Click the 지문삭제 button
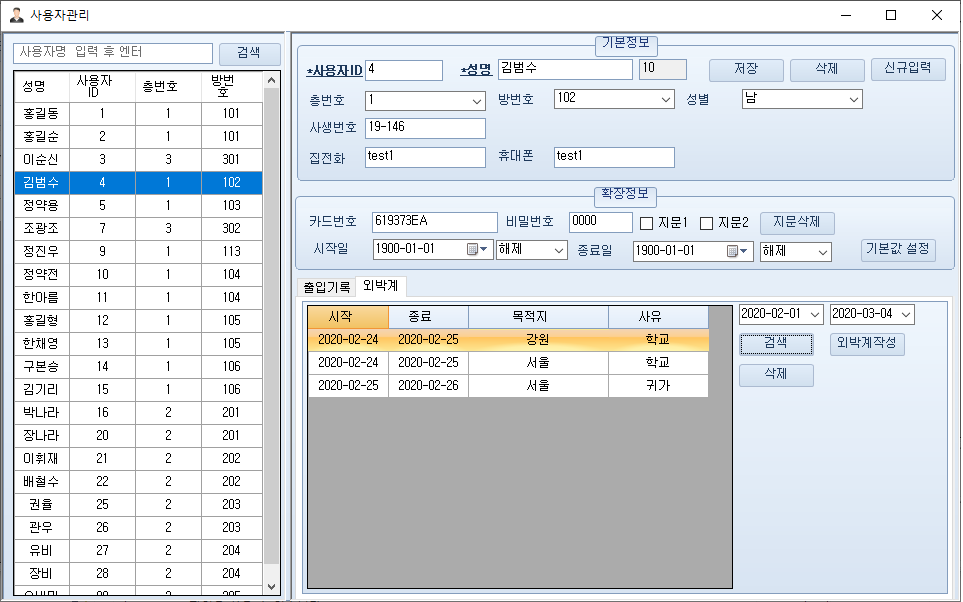 click(x=796, y=223)
